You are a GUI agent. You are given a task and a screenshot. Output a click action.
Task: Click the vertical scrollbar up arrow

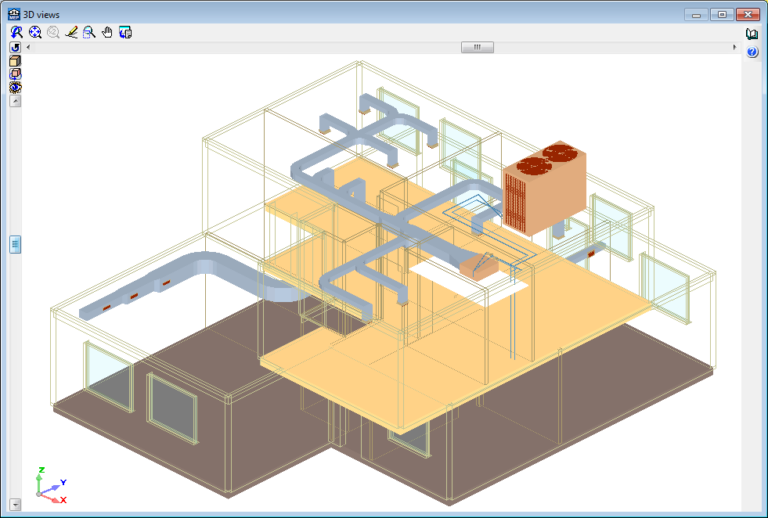pos(15,101)
